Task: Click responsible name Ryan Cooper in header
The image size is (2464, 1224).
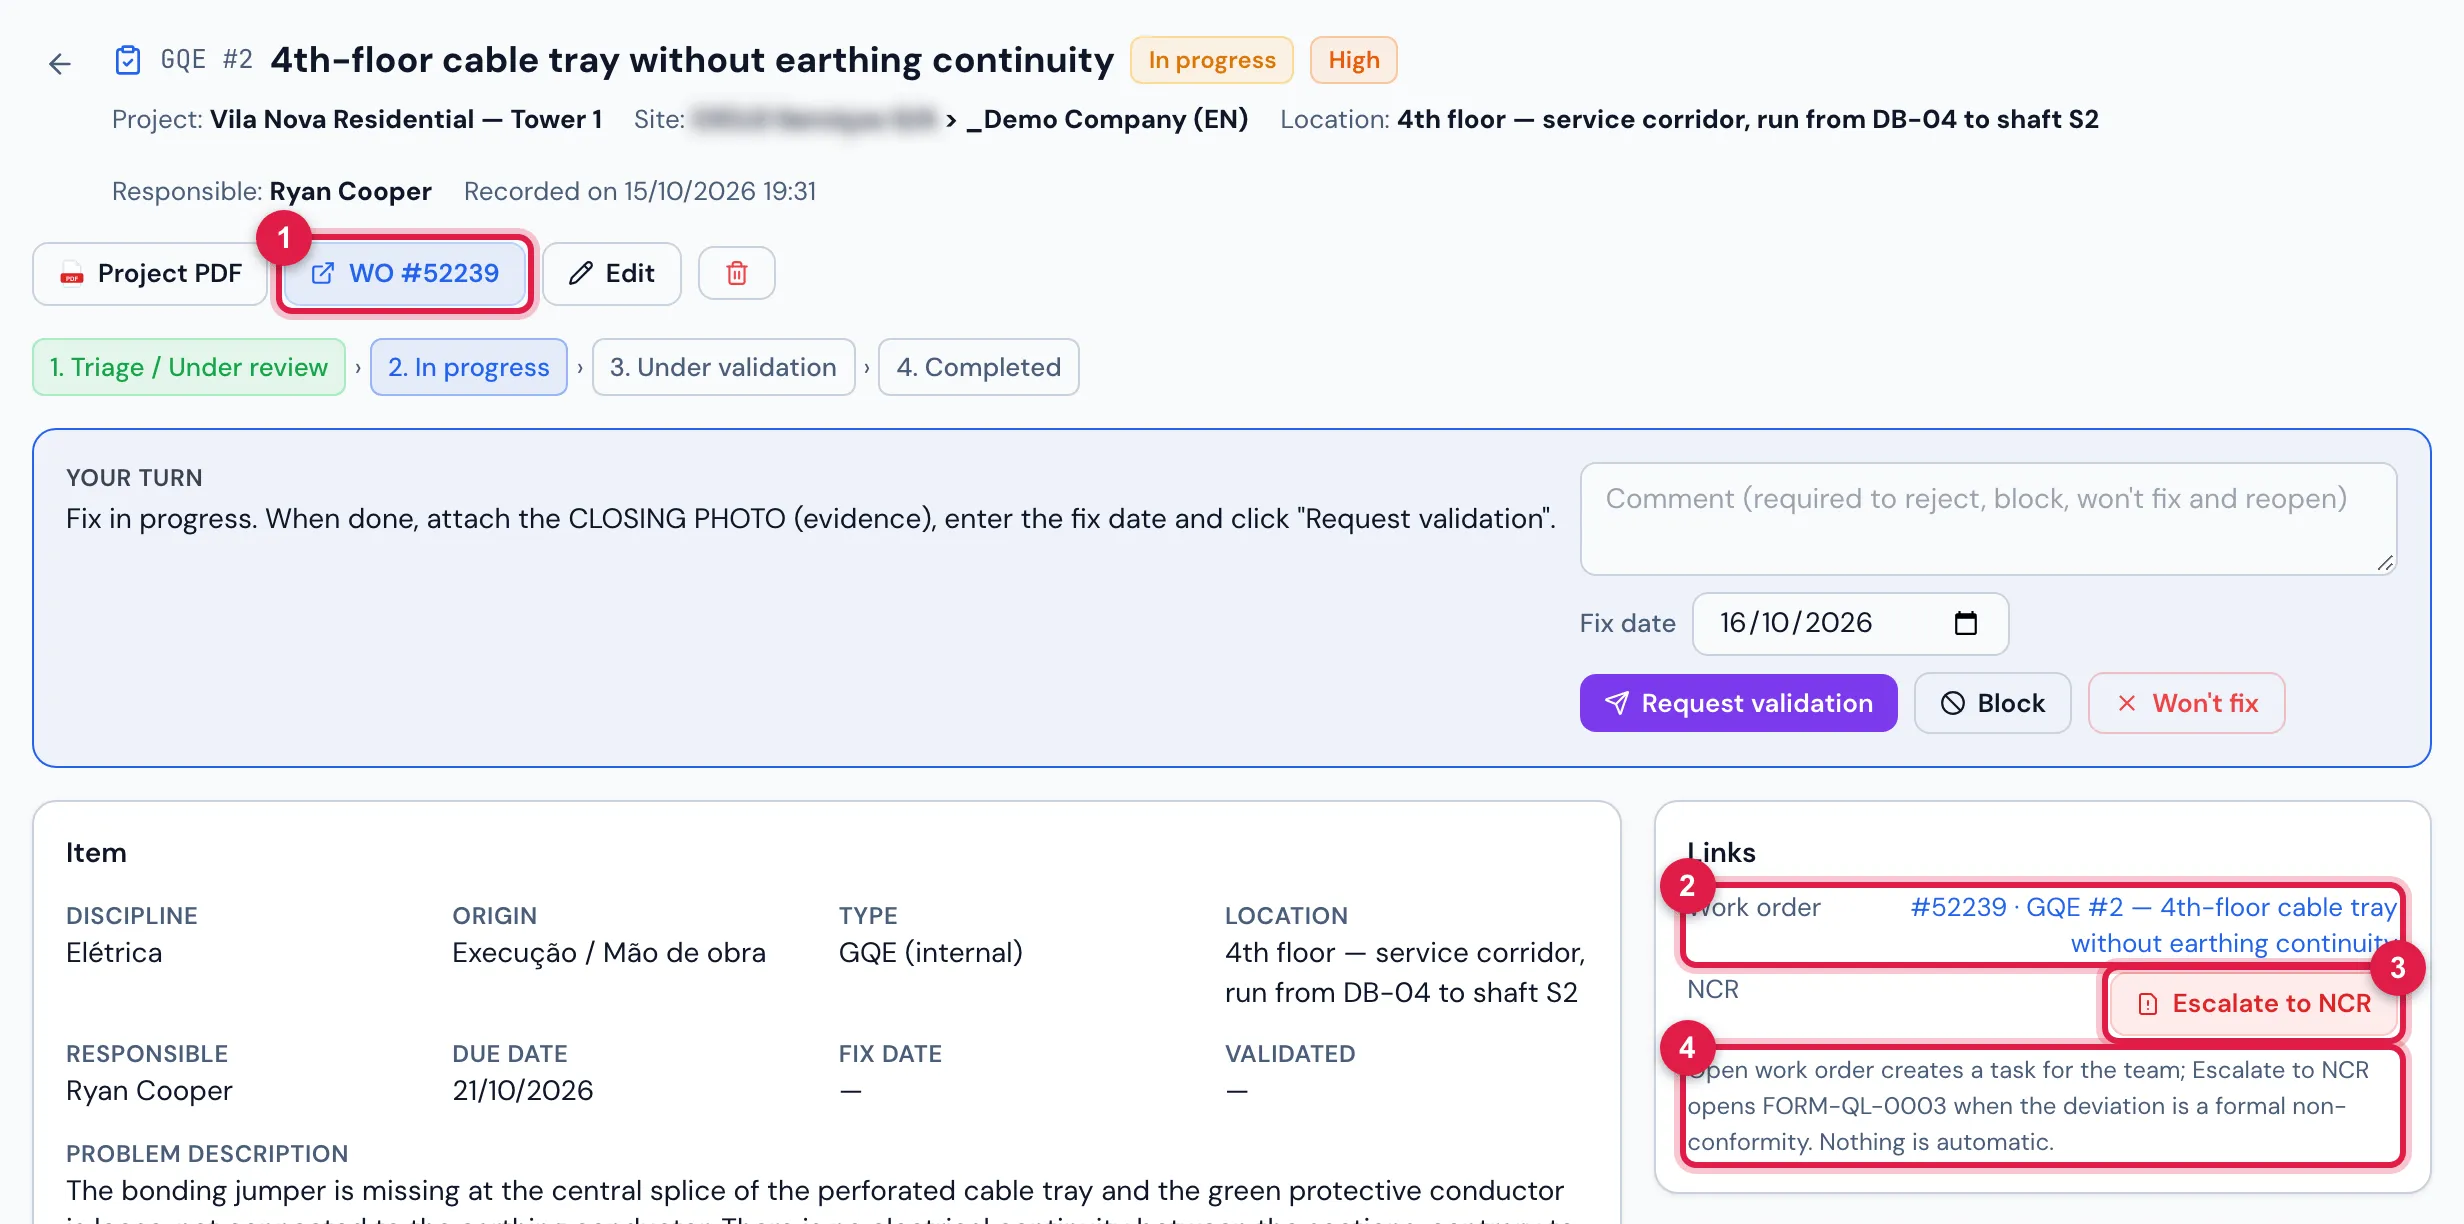Action: coord(351,192)
